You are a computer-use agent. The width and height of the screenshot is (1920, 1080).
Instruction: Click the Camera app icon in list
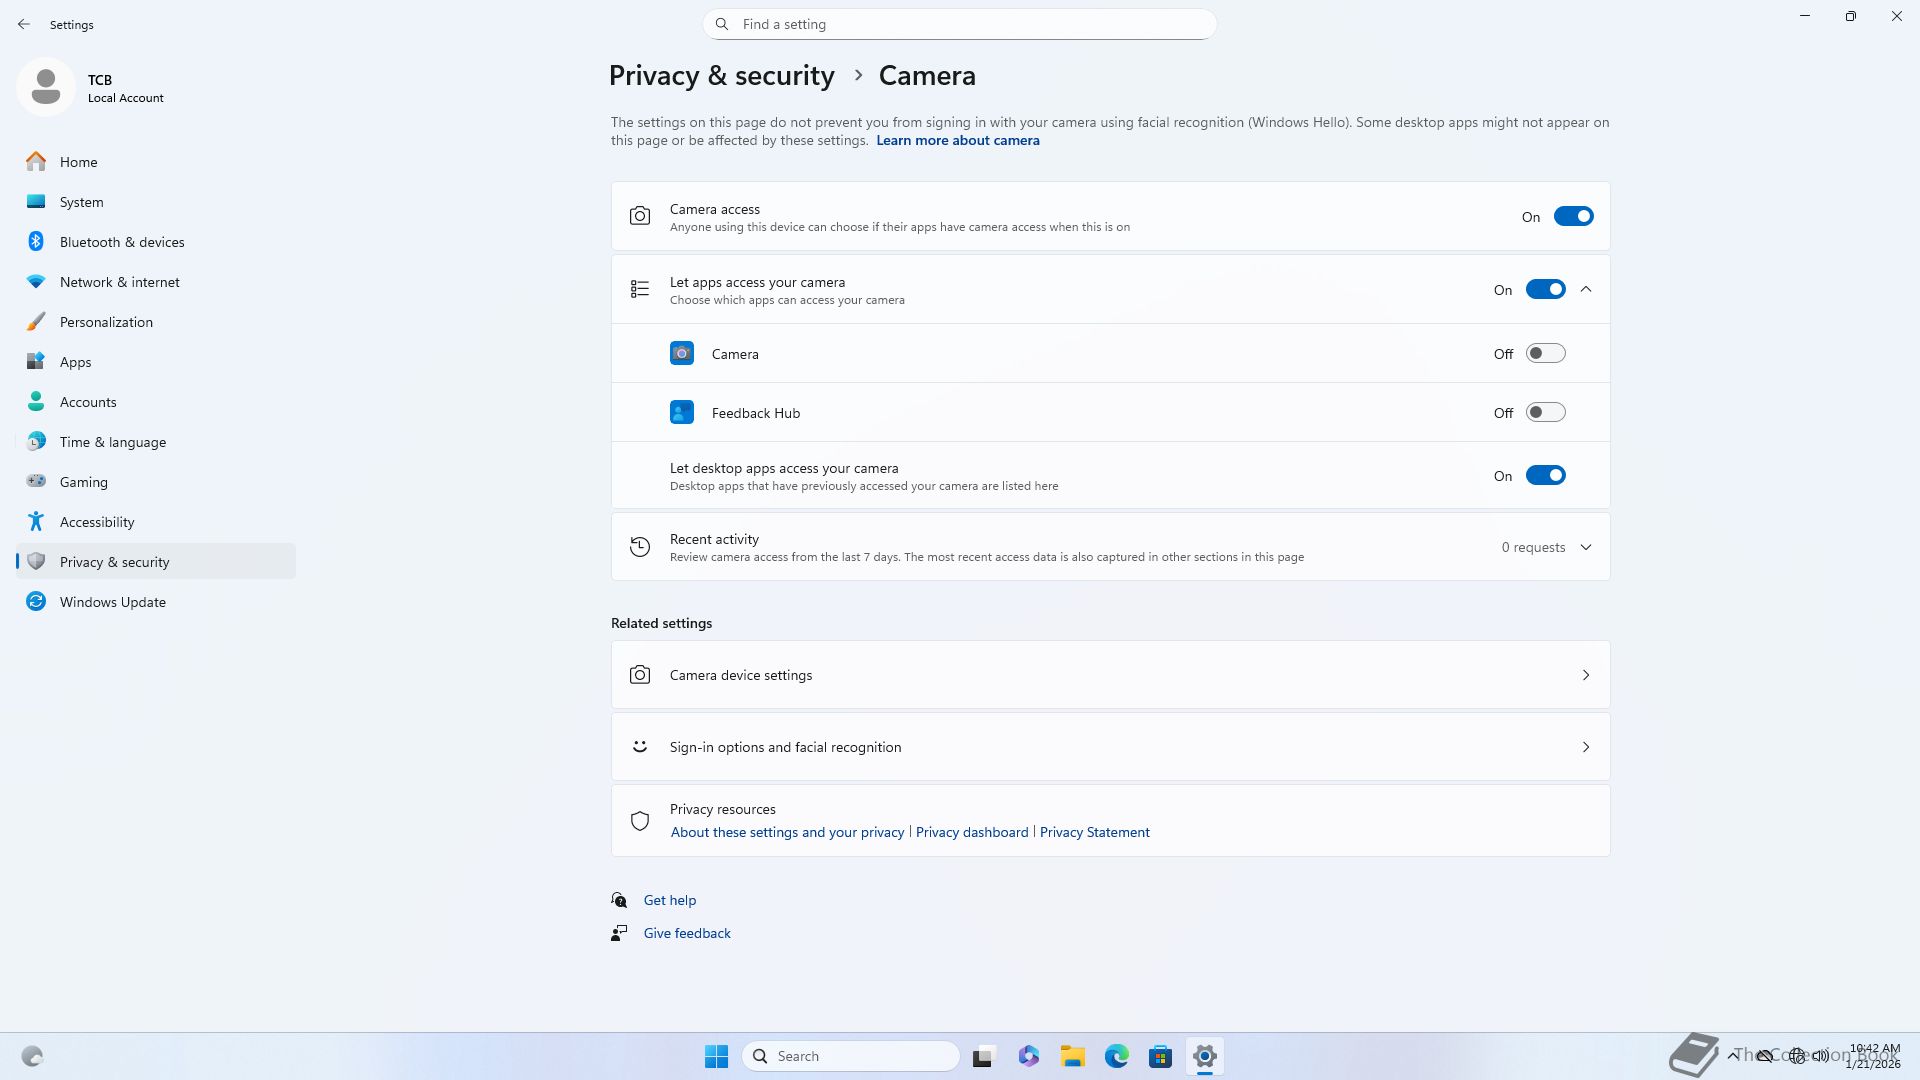682,354
